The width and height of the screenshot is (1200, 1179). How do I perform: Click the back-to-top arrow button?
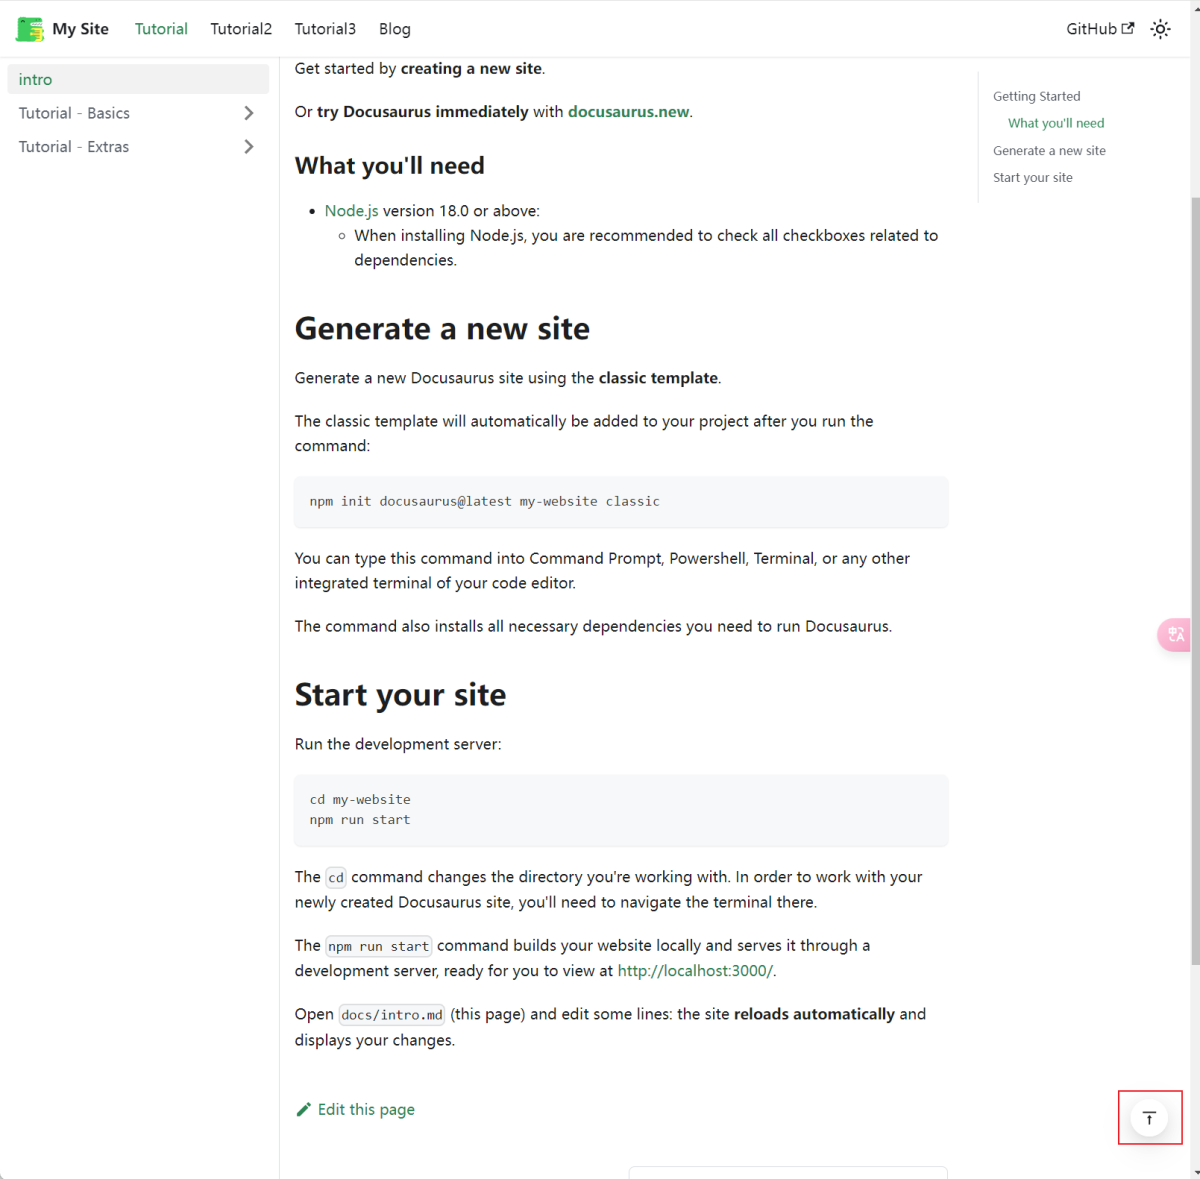[x=1150, y=1118]
